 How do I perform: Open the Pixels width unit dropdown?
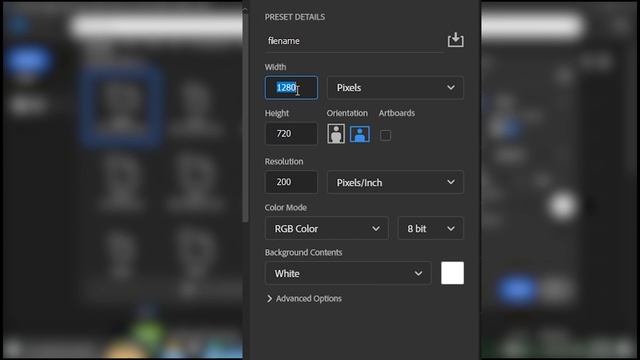tap(395, 88)
